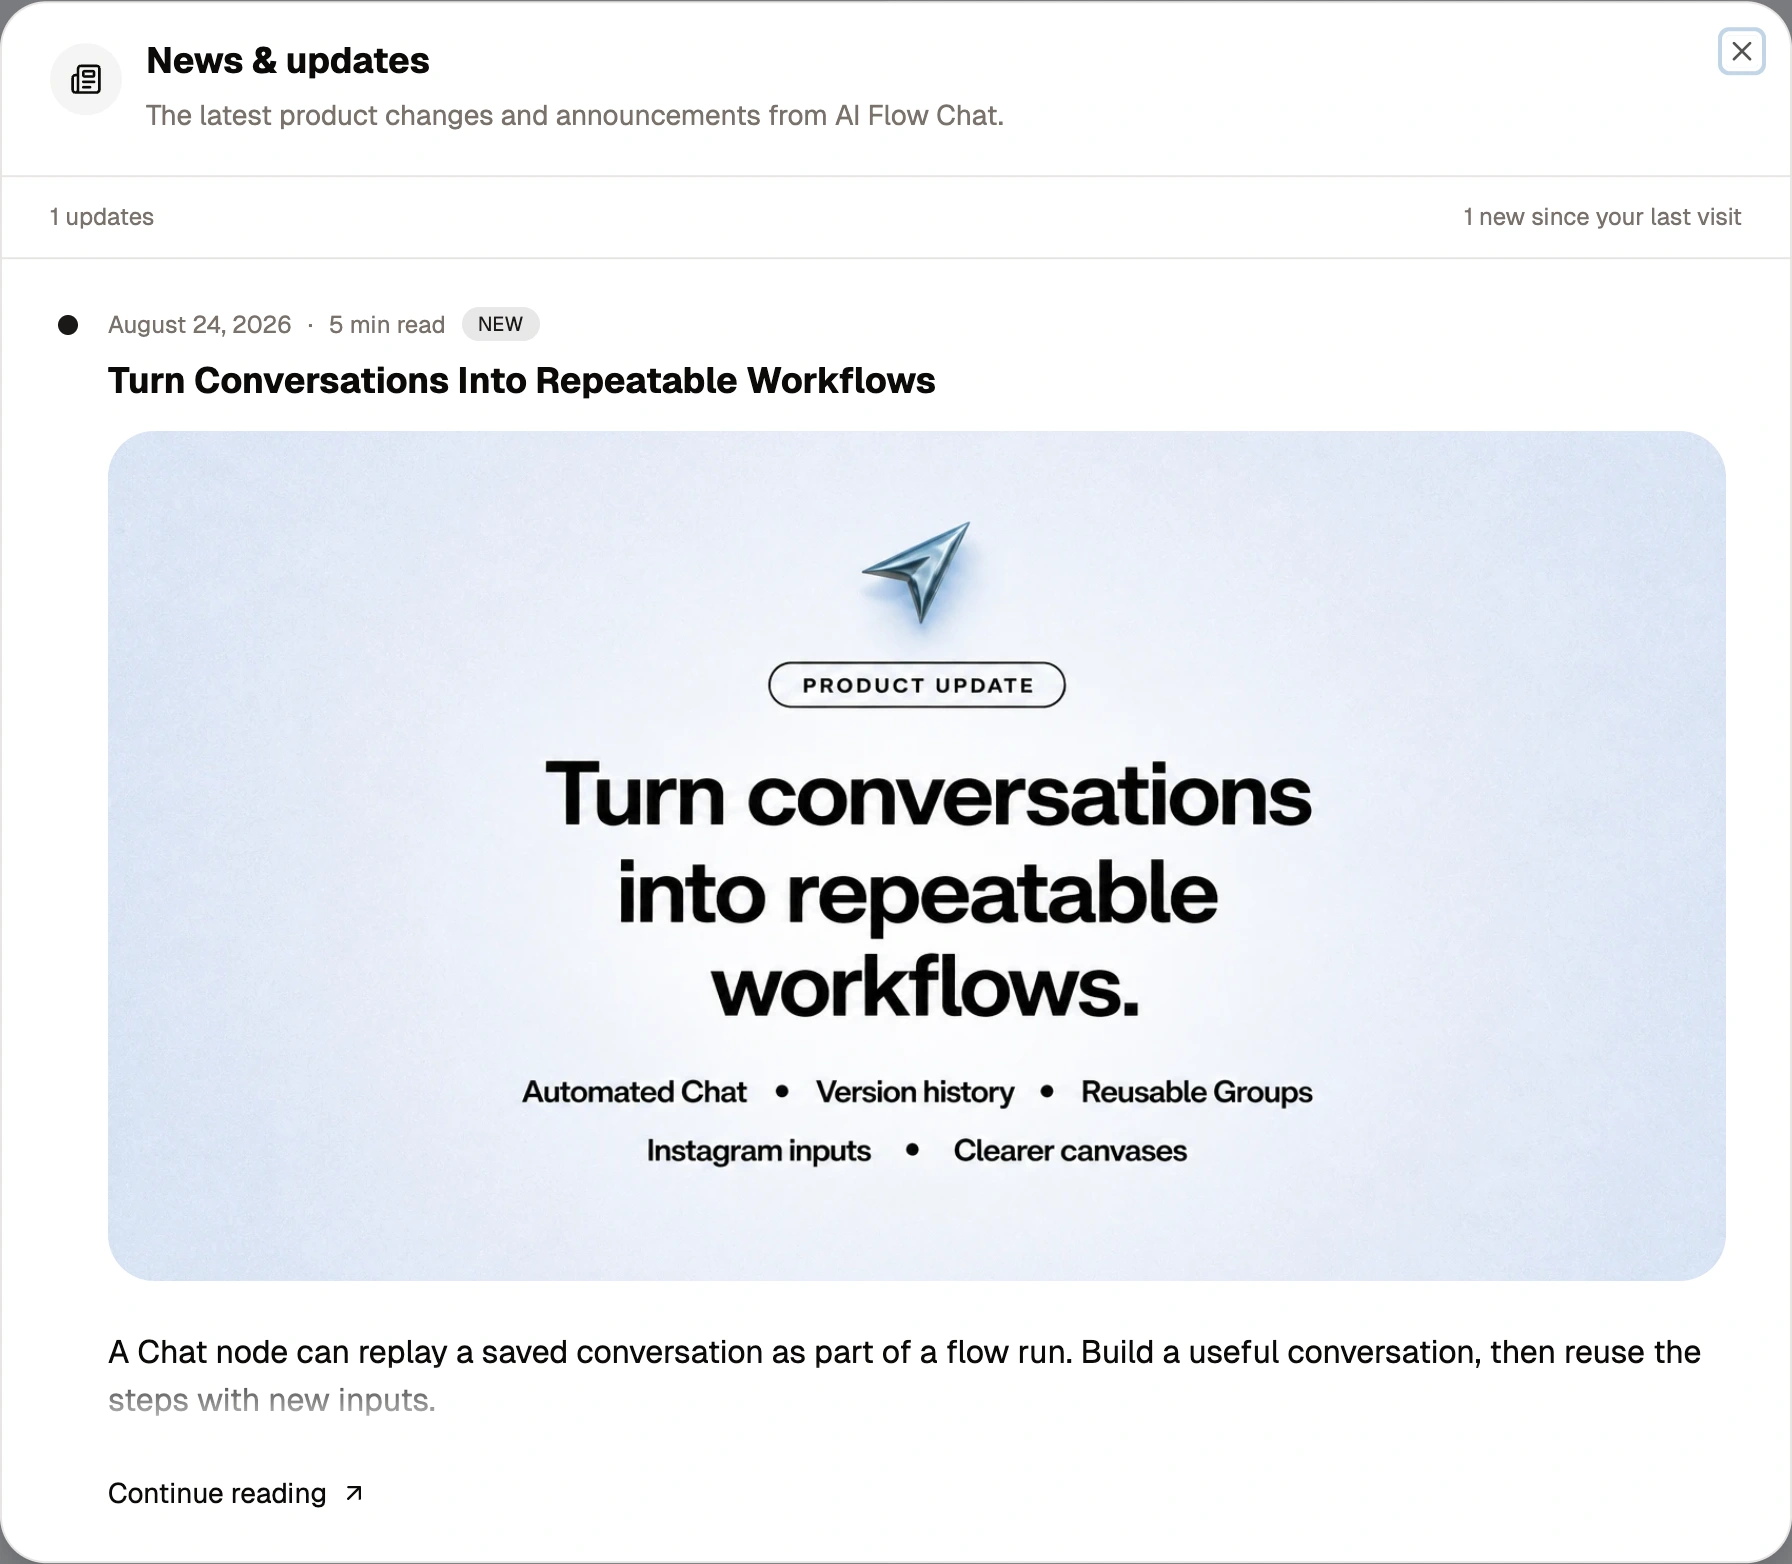Click the Chat node summary paragraph
1792x1564 pixels.
click(905, 1376)
